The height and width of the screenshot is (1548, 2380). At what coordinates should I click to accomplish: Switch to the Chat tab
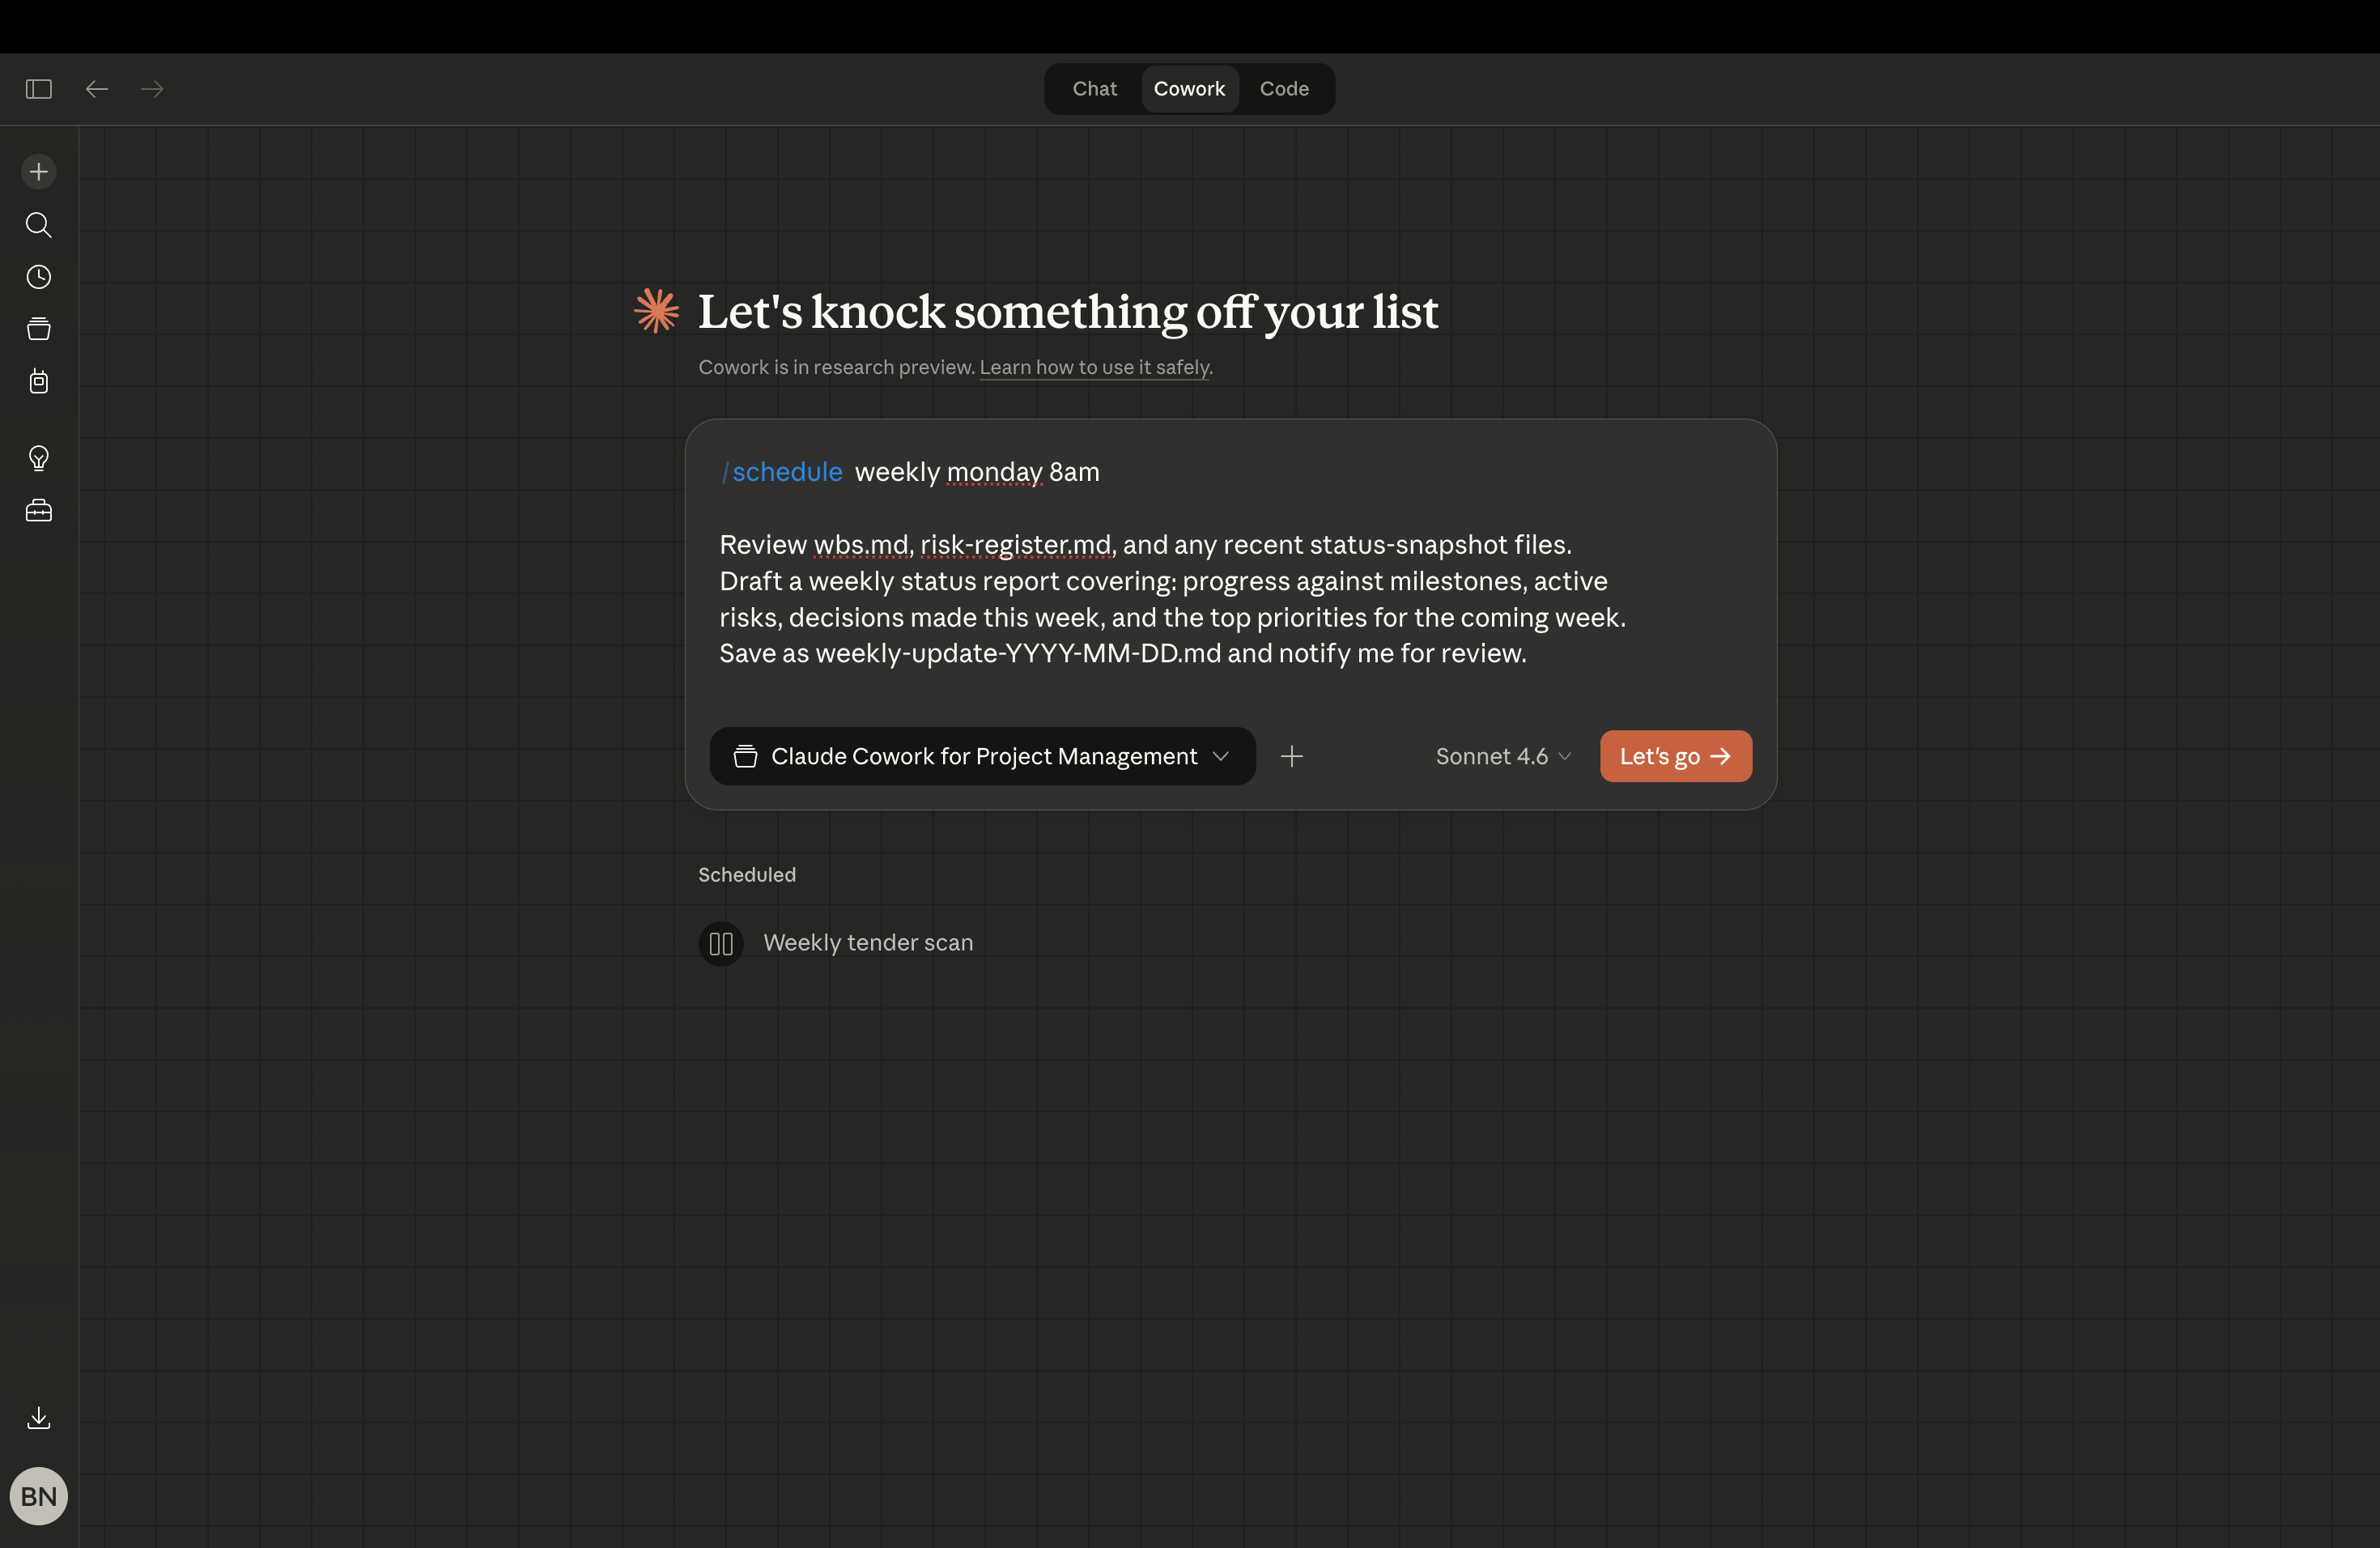point(1094,89)
